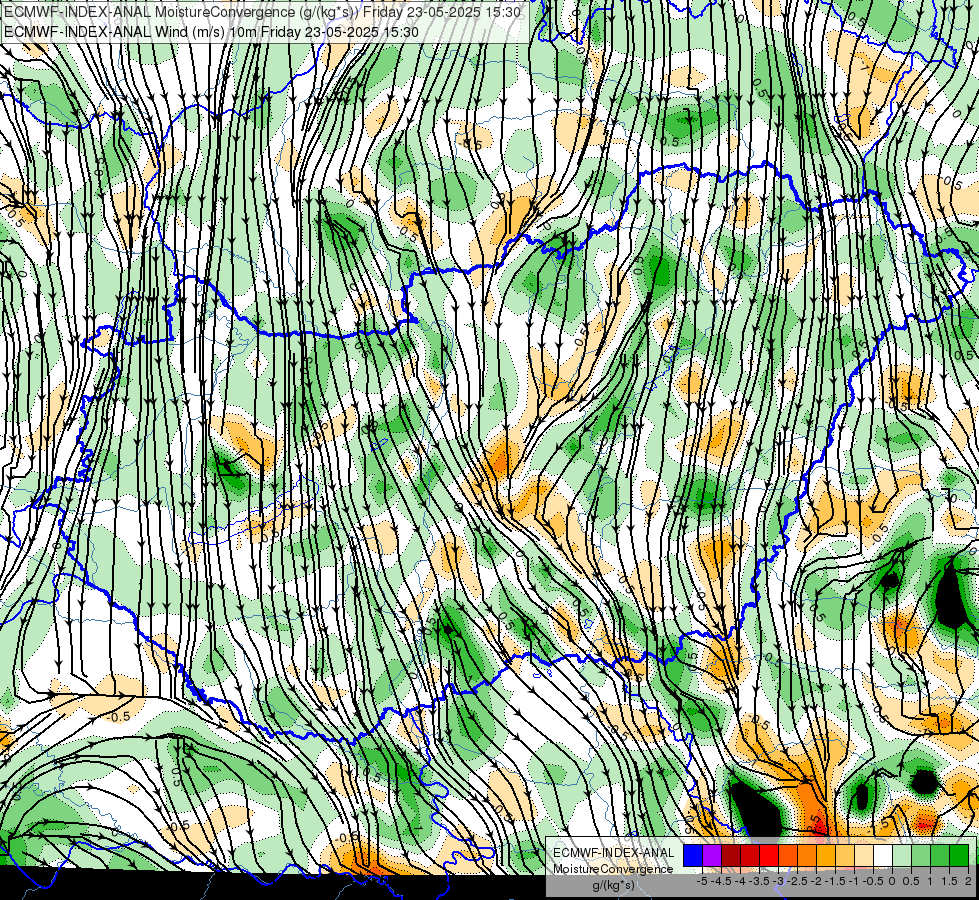The height and width of the screenshot is (900, 979).
Task: Click the -3 tick label on legend
Action: click(x=779, y=881)
